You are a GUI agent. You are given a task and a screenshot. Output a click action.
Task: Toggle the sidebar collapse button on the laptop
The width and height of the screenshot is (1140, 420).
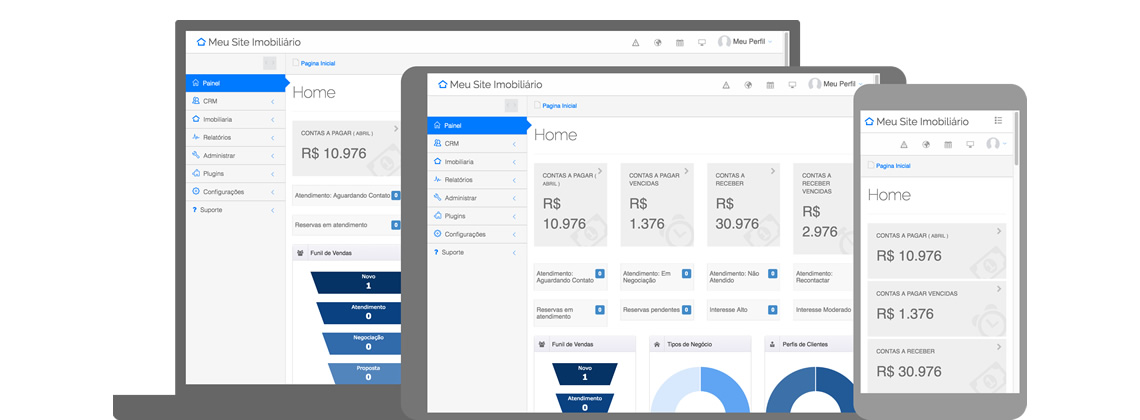270,63
